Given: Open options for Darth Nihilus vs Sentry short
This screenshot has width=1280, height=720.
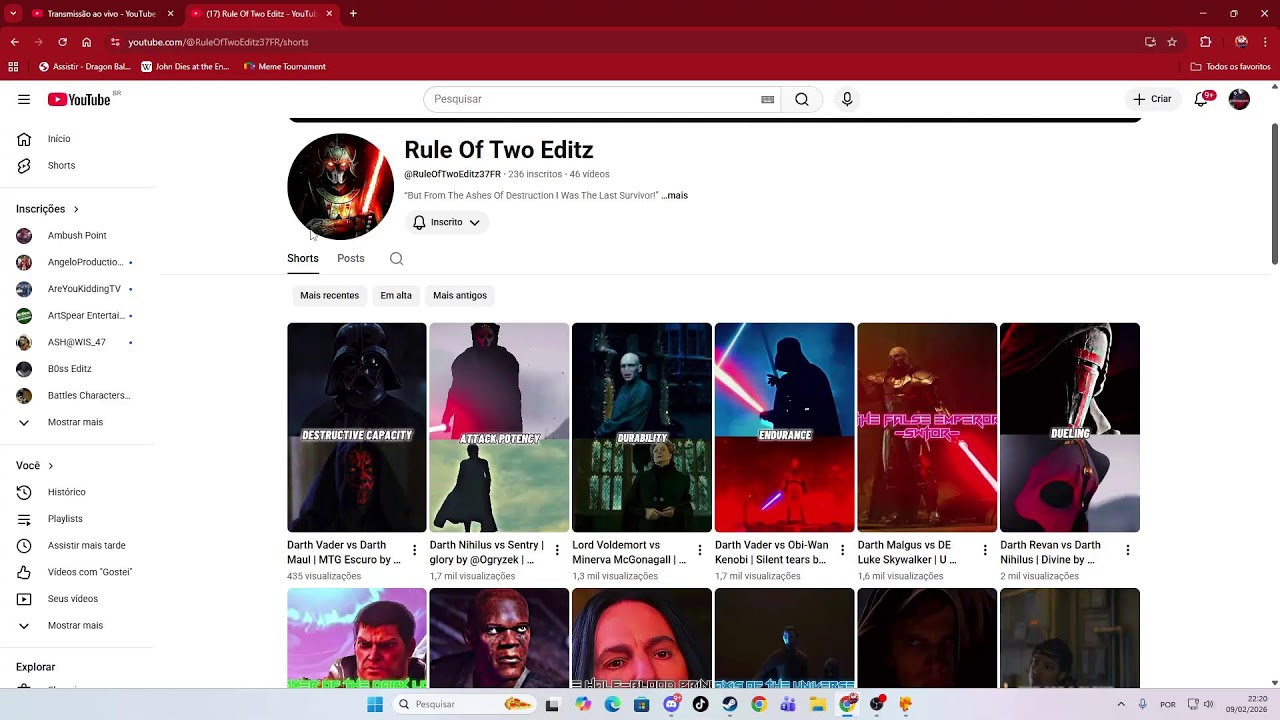Looking at the screenshot, I should [x=557, y=550].
